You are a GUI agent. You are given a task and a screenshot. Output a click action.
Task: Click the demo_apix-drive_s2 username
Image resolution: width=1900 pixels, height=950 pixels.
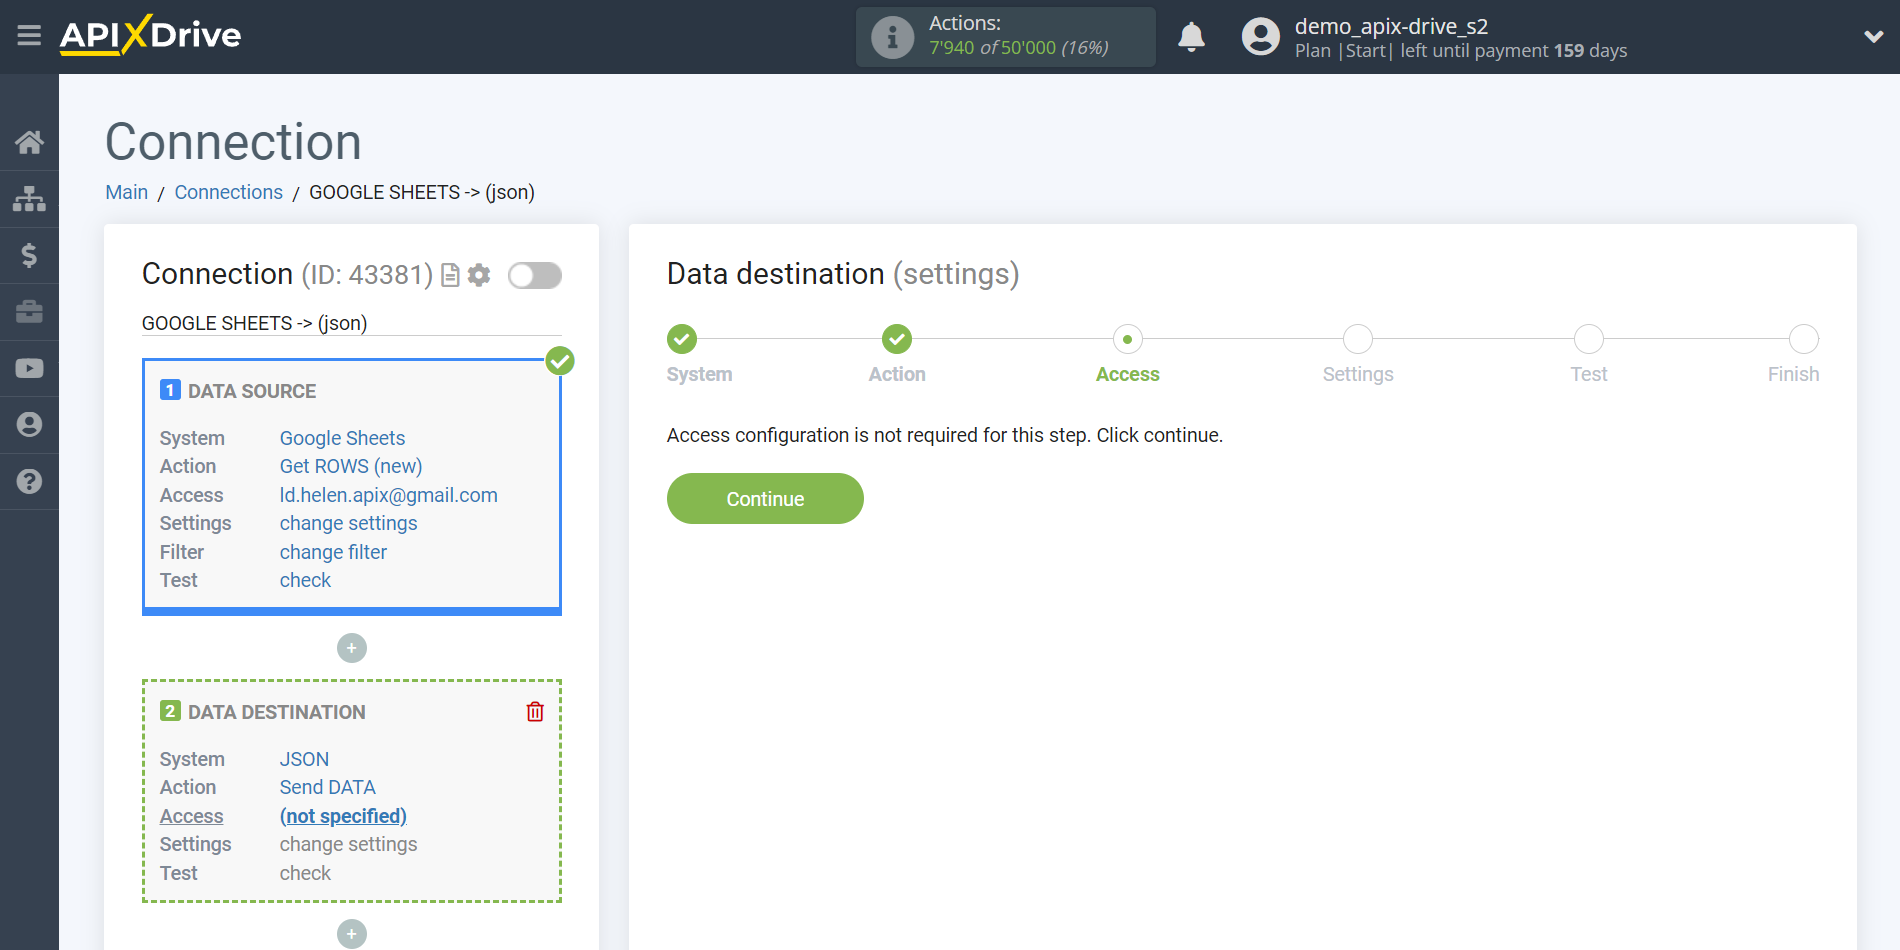click(1391, 26)
